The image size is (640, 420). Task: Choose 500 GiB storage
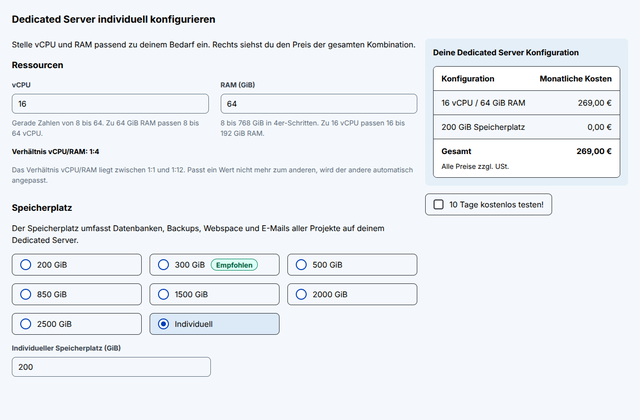click(x=352, y=264)
